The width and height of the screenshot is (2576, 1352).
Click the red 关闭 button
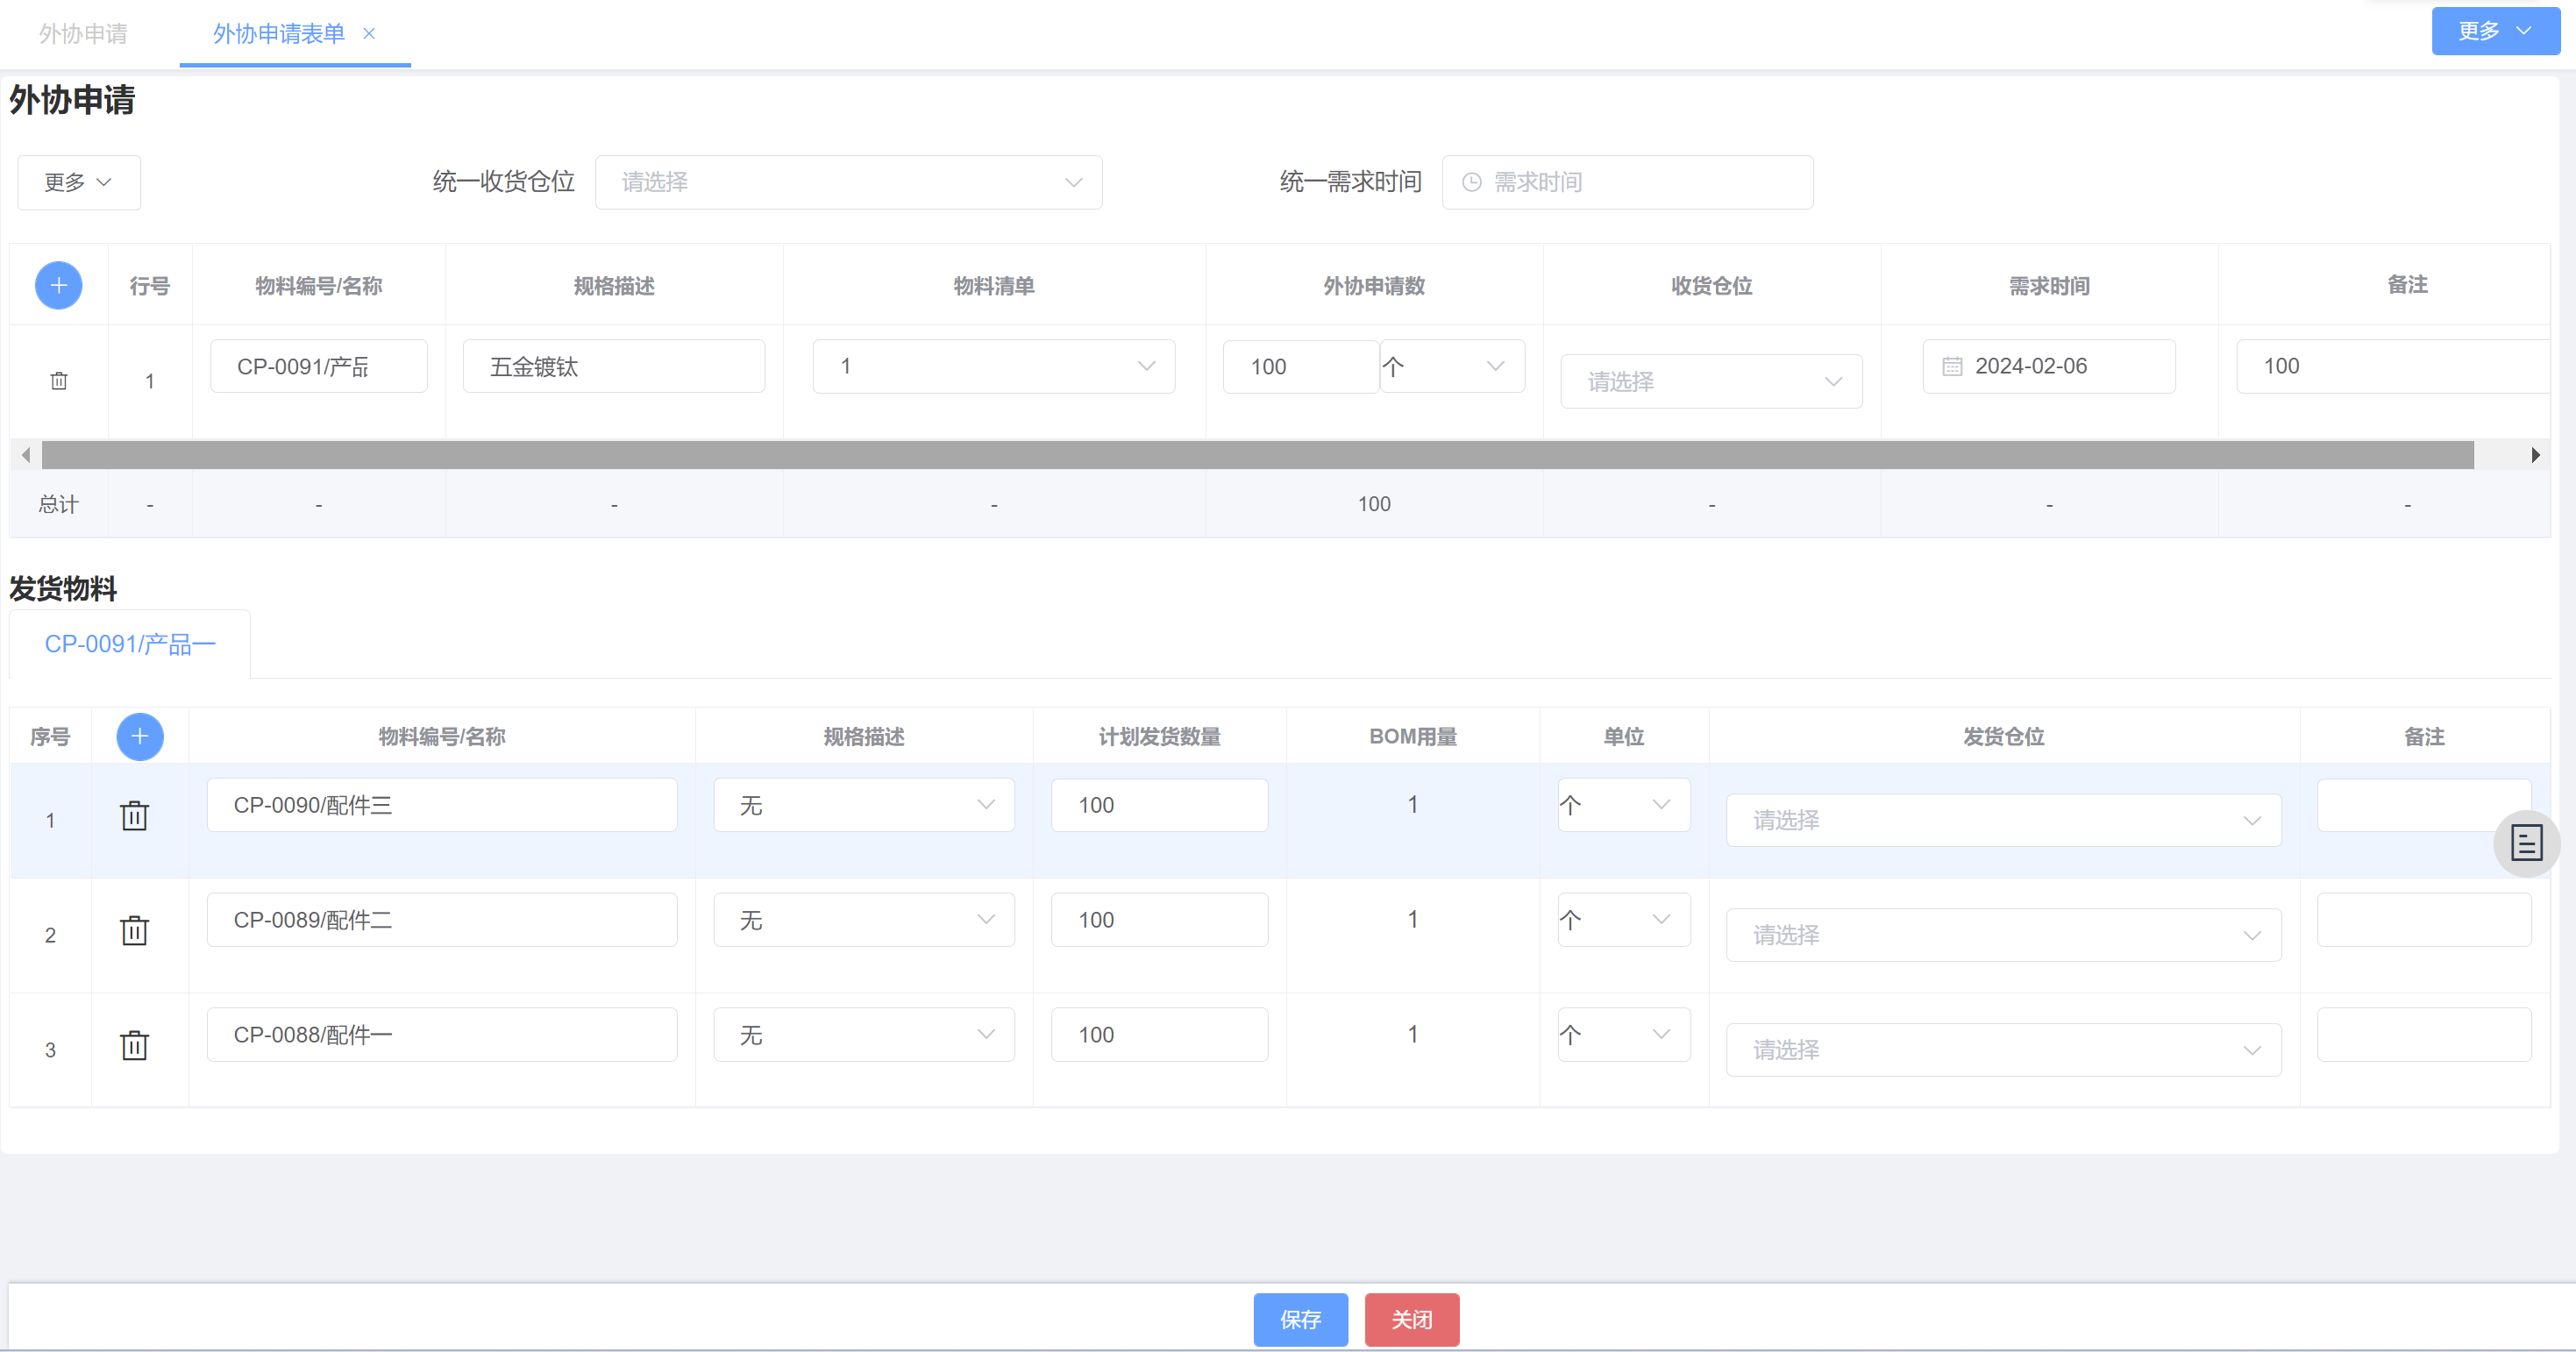coord(1411,1319)
